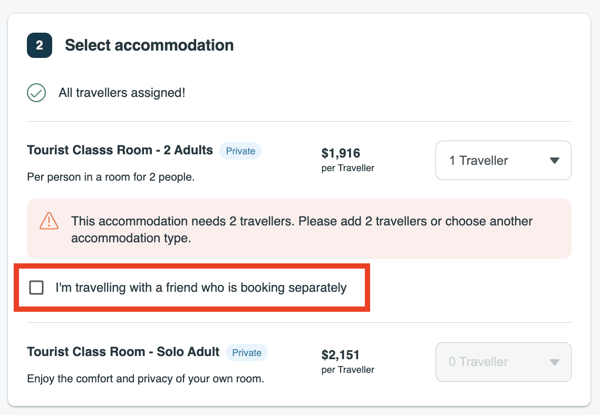Click the orange warning triangle icon
Screen dimensions: 600x415
click(x=49, y=221)
